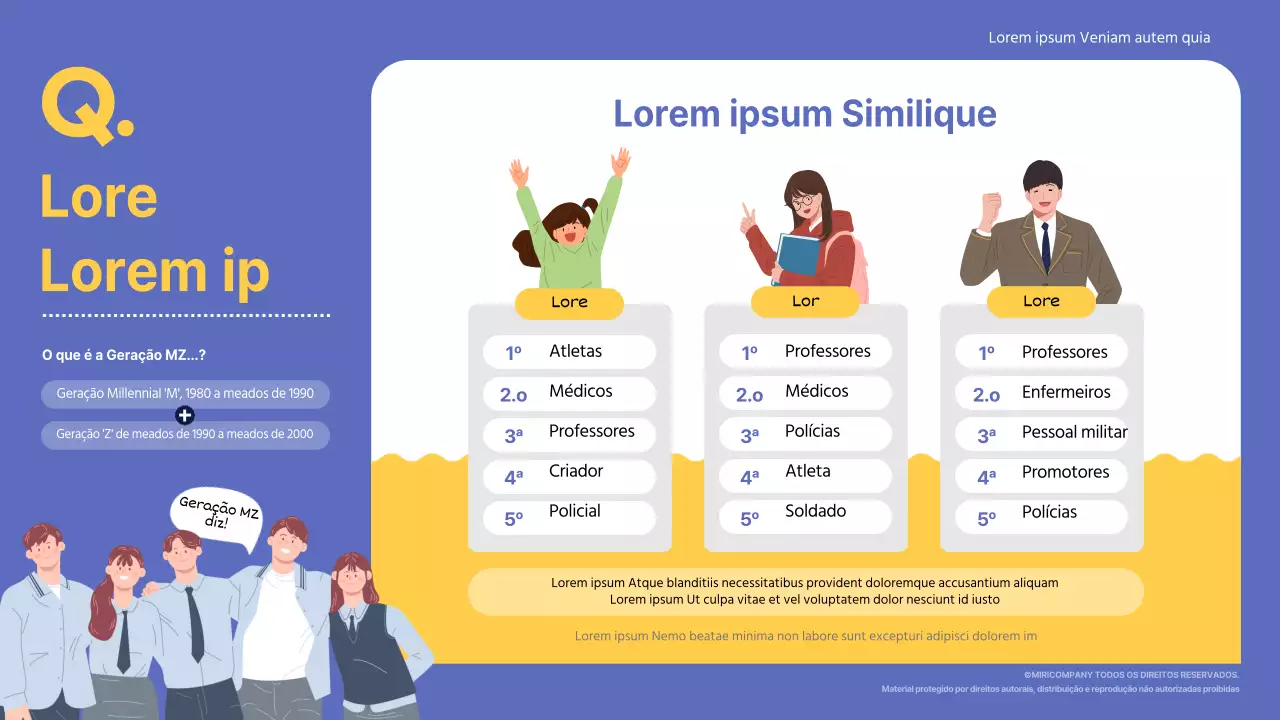Click the third column yellow Lore label
1280x720 pixels.
pyautogui.click(x=1041, y=301)
